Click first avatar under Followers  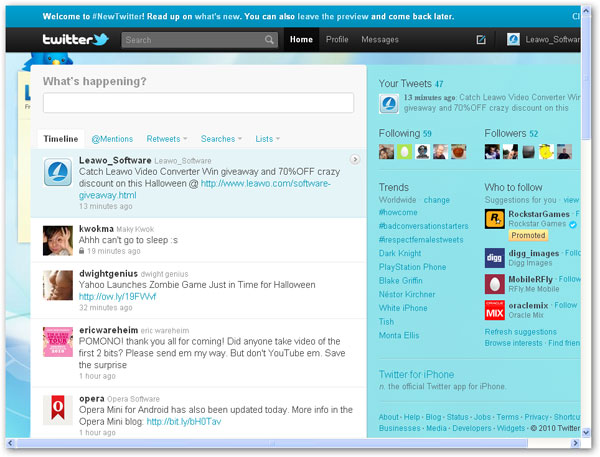click(492, 152)
